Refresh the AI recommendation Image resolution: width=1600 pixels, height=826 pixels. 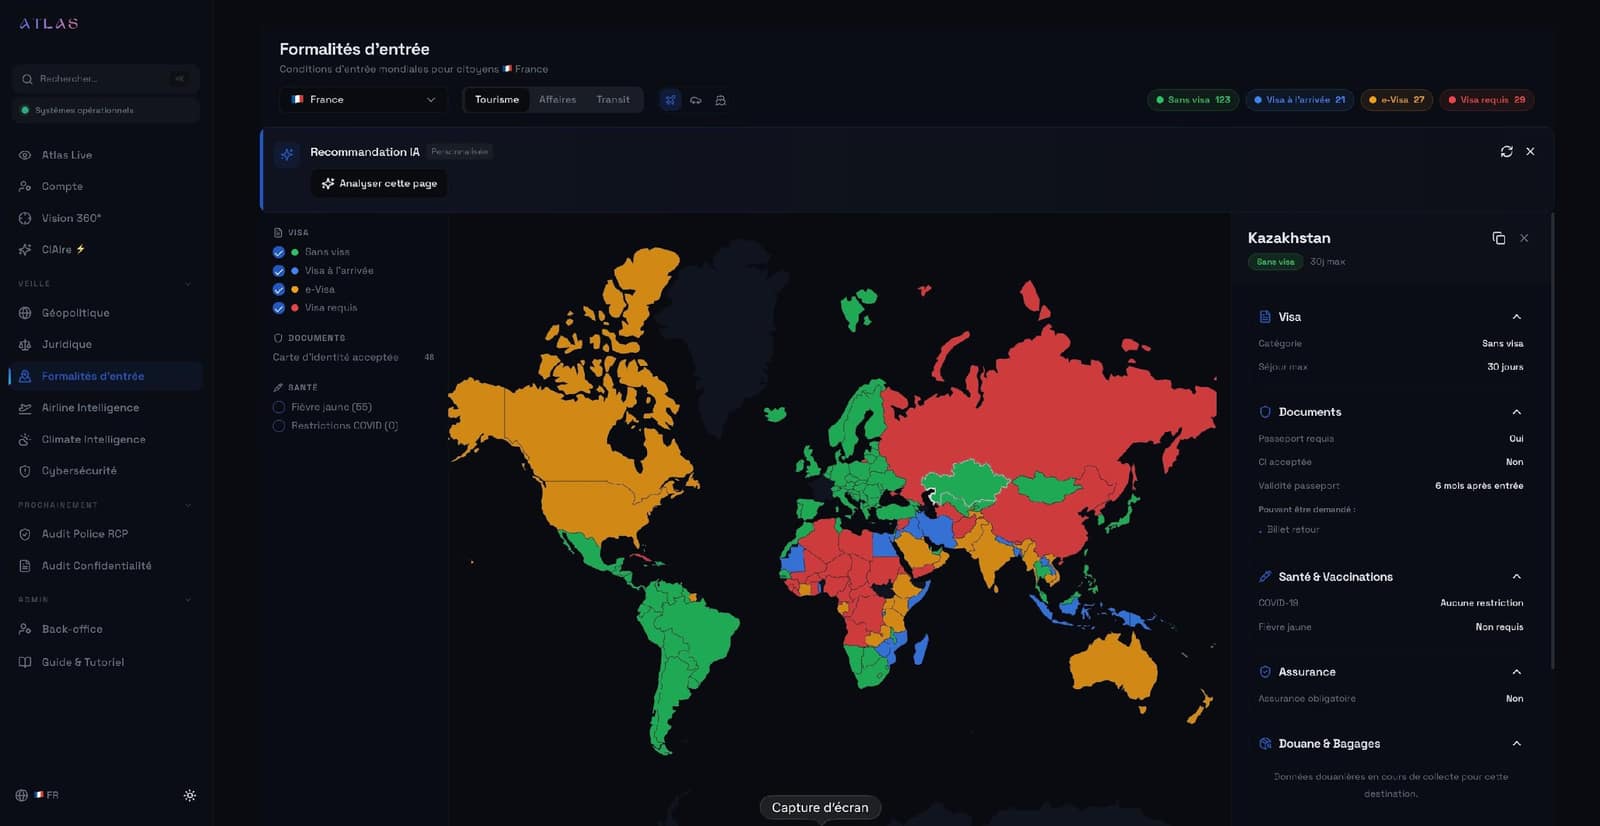(x=1506, y=152)
